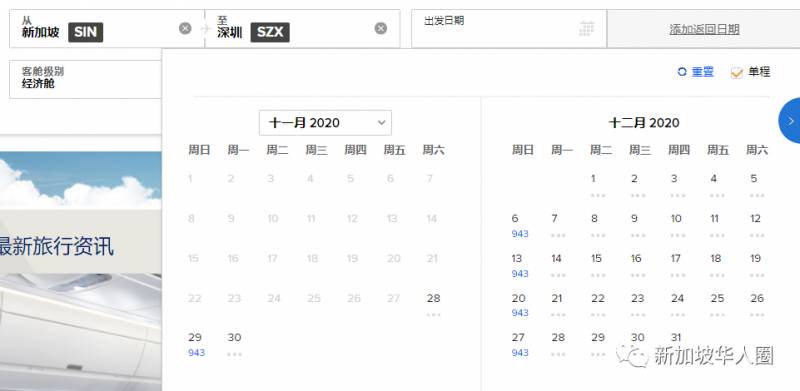Select December 22 in the calendar
The image size is (800, 391).
tap(597, 305)
